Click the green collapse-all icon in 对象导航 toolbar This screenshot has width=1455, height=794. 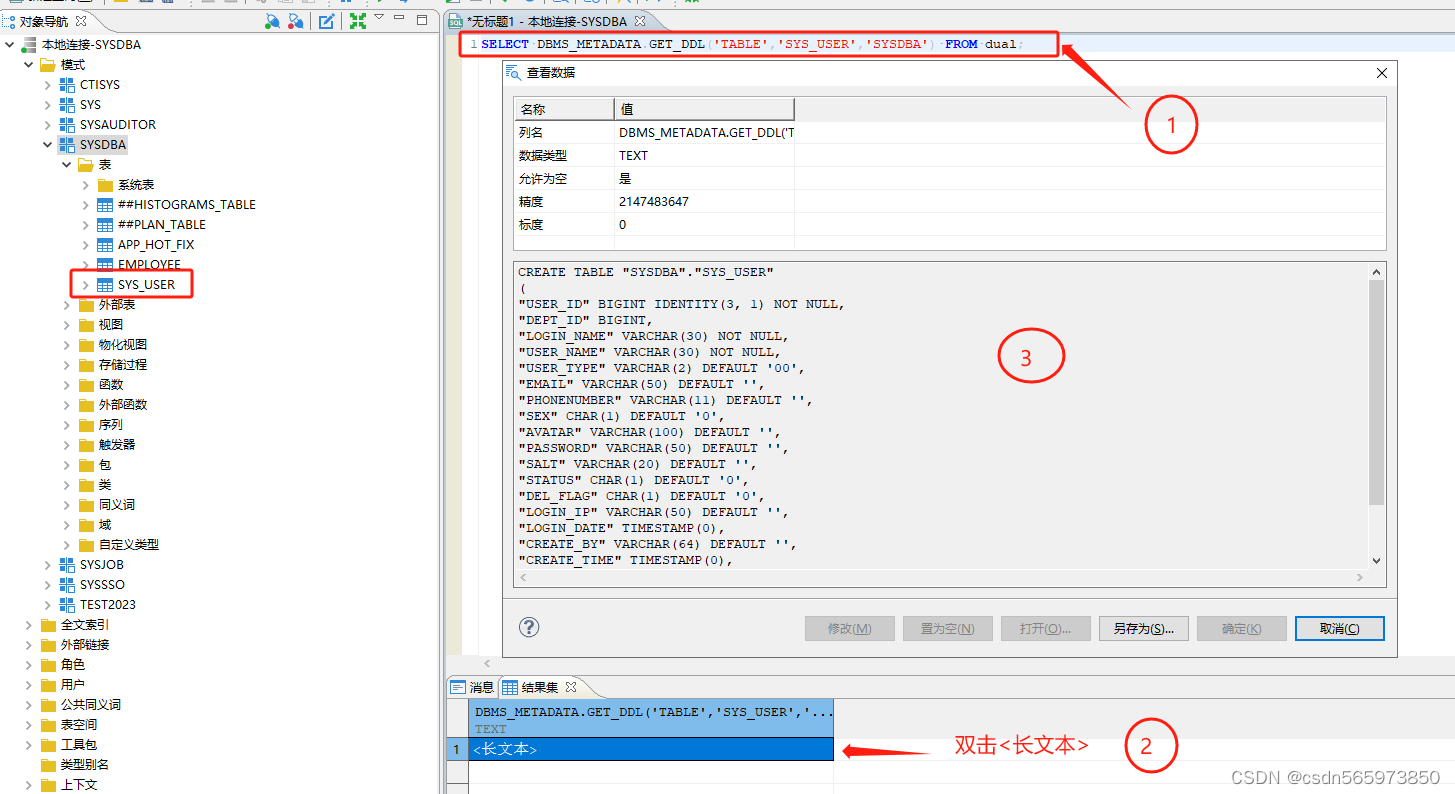coord(358,19)
